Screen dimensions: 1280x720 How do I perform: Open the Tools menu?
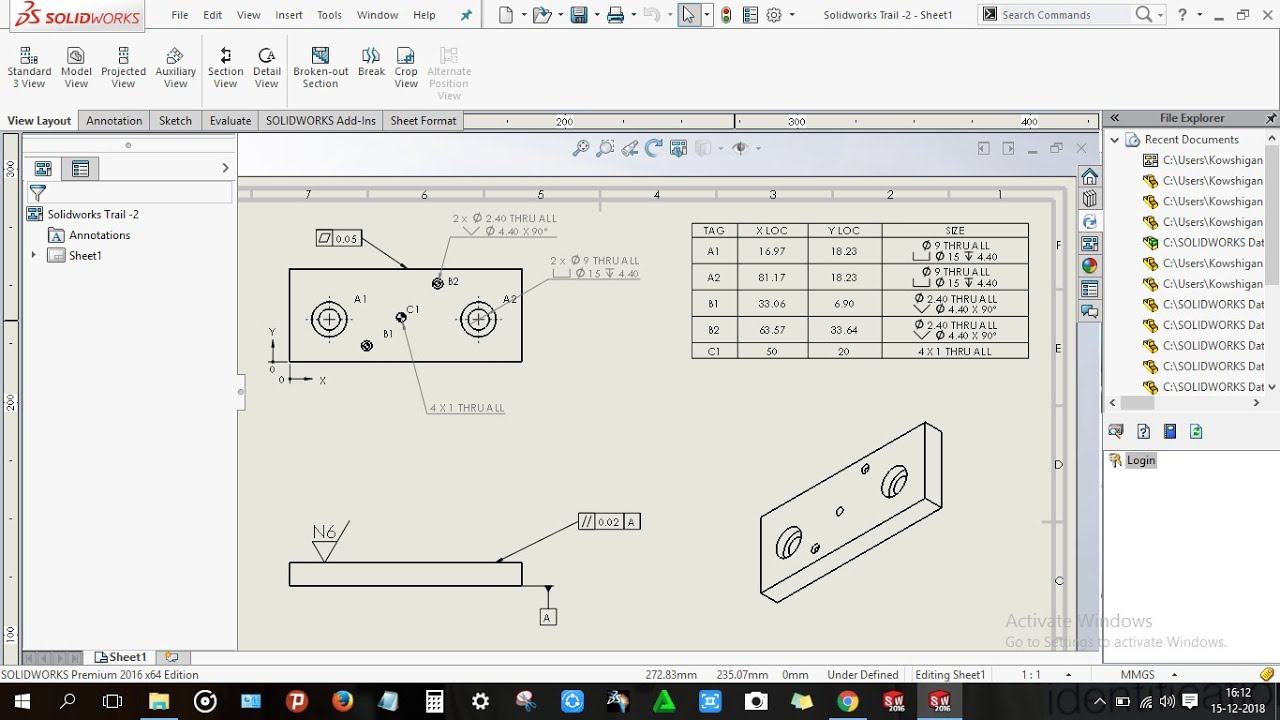pos(329,15)
